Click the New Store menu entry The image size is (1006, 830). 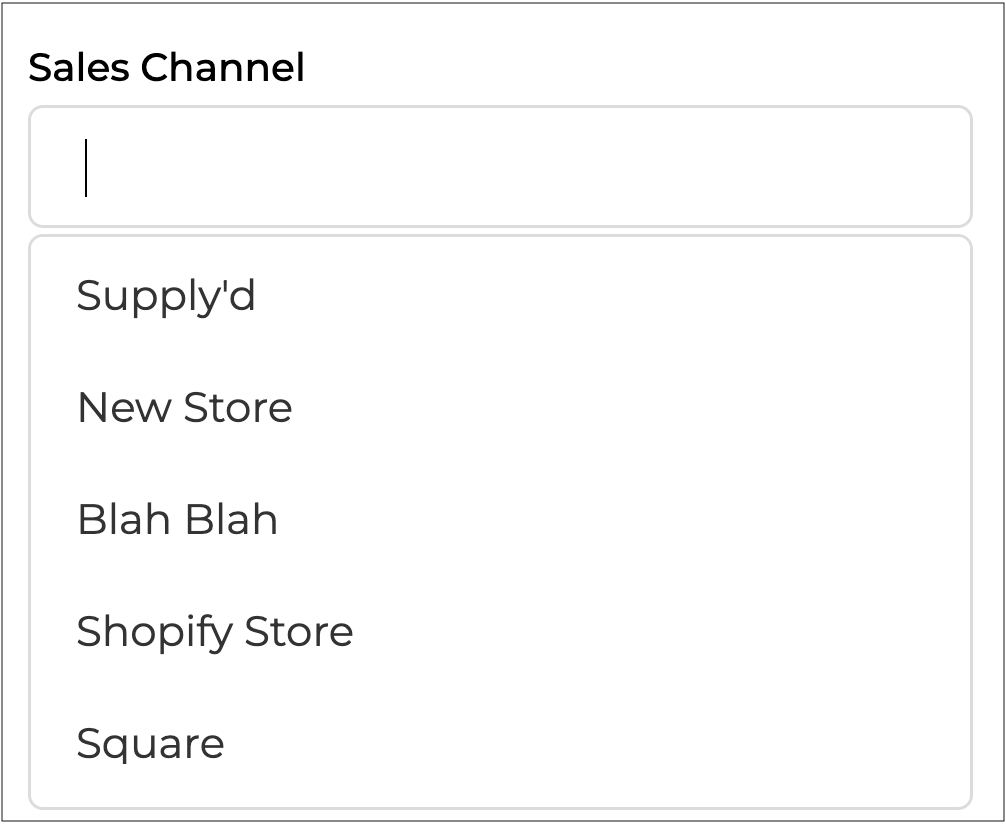(184, 408)
